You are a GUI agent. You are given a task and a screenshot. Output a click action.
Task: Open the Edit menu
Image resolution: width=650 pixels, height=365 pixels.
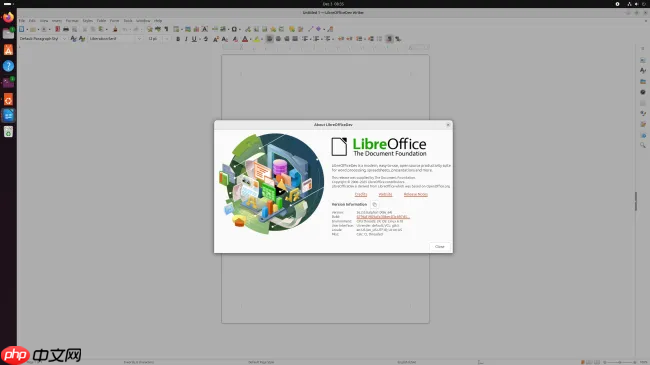click(x=32, y=21)
